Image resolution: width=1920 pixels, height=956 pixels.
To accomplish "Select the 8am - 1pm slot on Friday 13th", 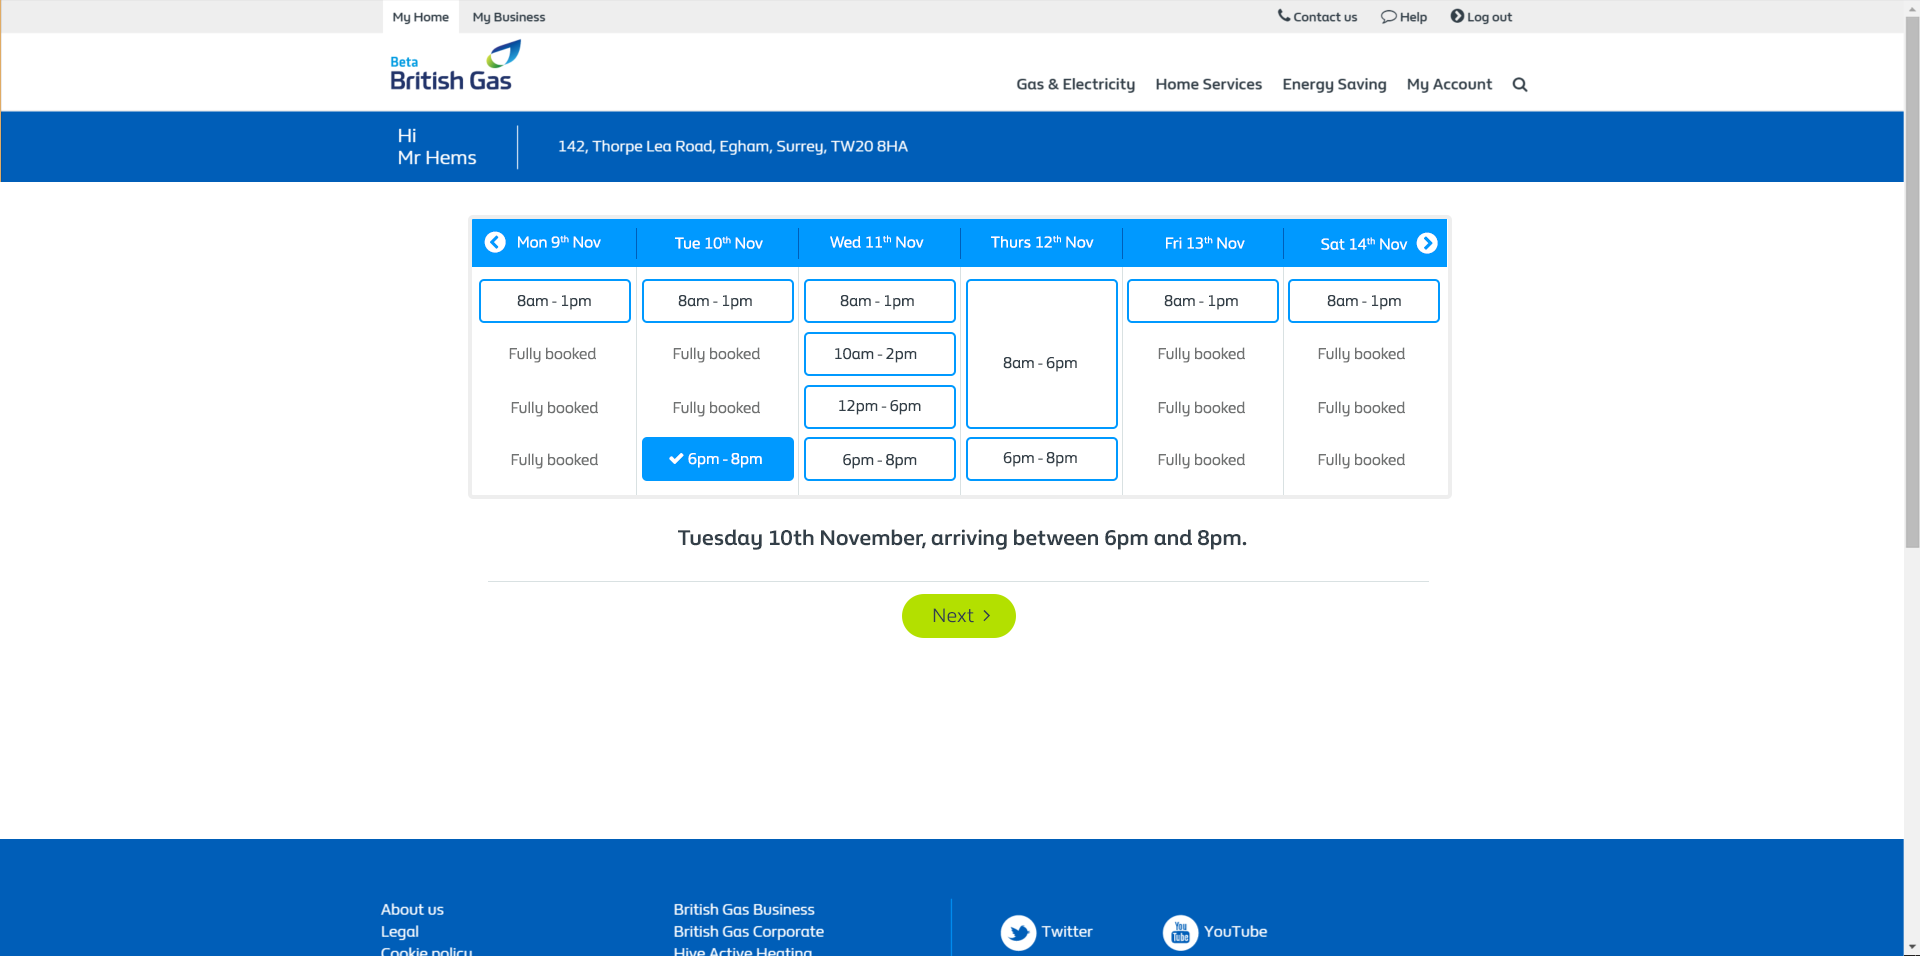I will click(x=1202, y=300).
